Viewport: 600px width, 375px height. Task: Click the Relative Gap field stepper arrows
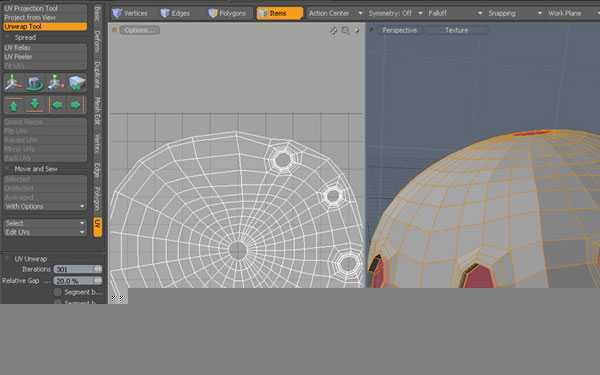coord(98,281)
